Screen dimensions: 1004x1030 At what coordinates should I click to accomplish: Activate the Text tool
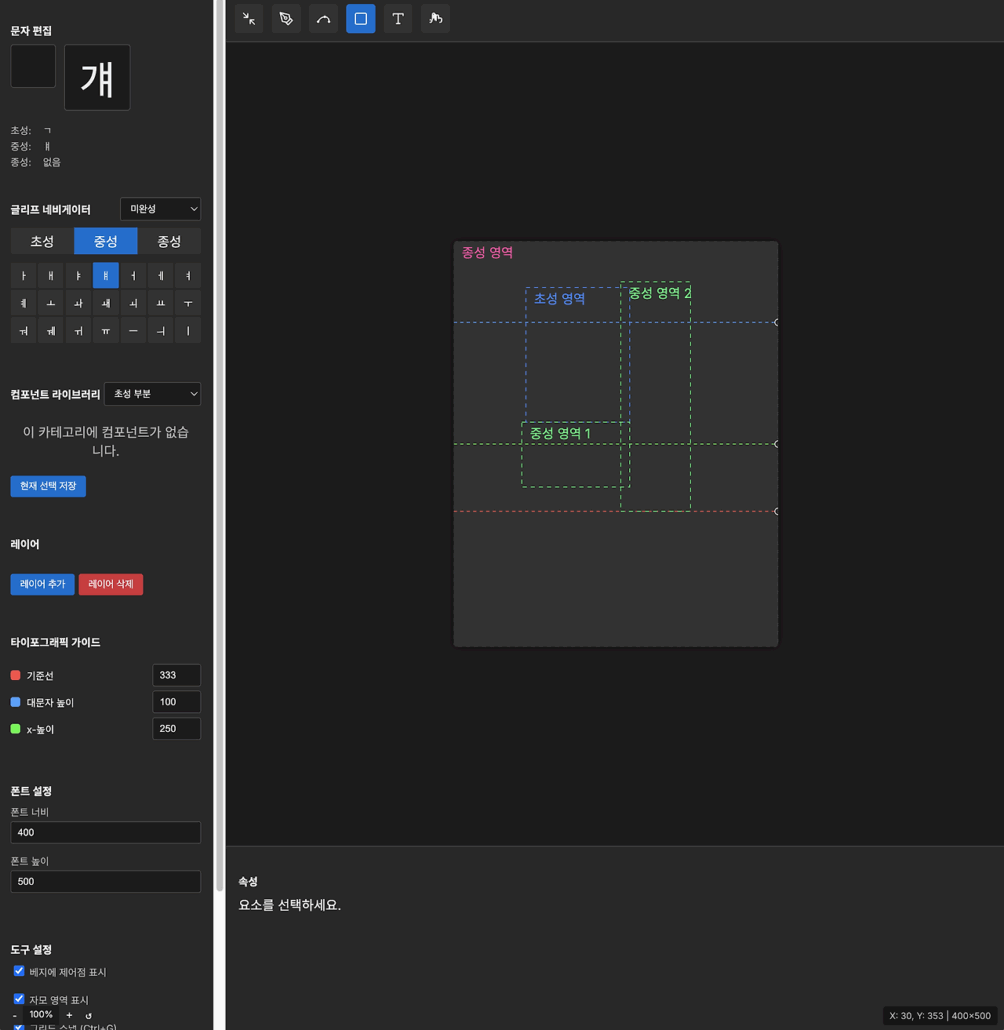pos(398,19)
